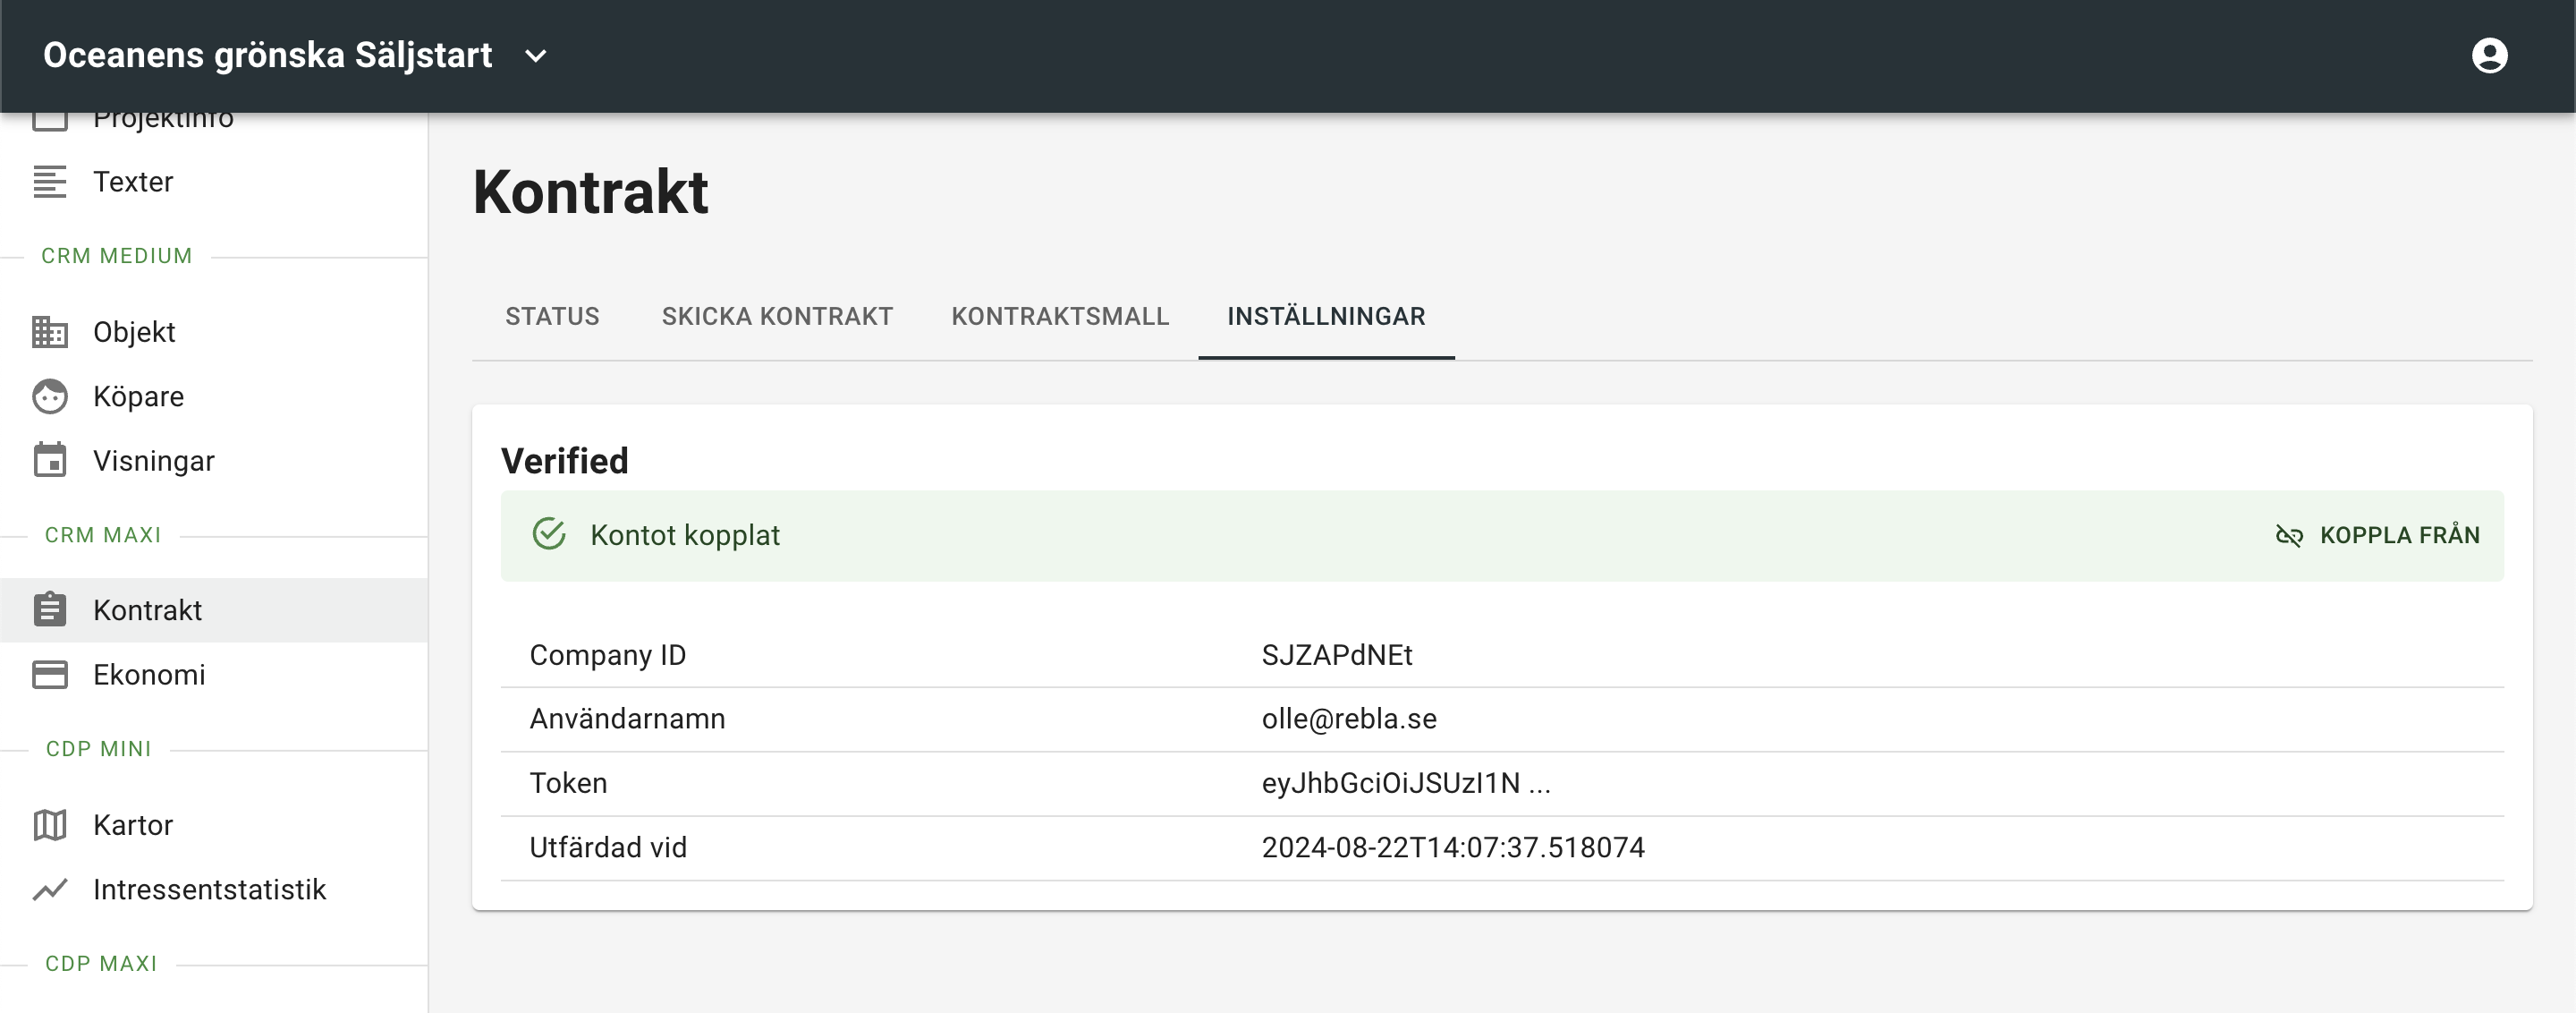Click the Company ID value SJZAPdNEt
Image resolution: width=2576 pixels, height=1013 pixels.
tap(1336, 655)
